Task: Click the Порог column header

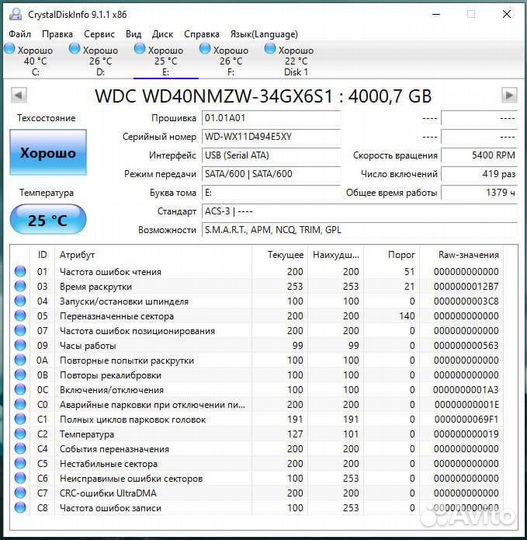Action: tap(392, 255)
